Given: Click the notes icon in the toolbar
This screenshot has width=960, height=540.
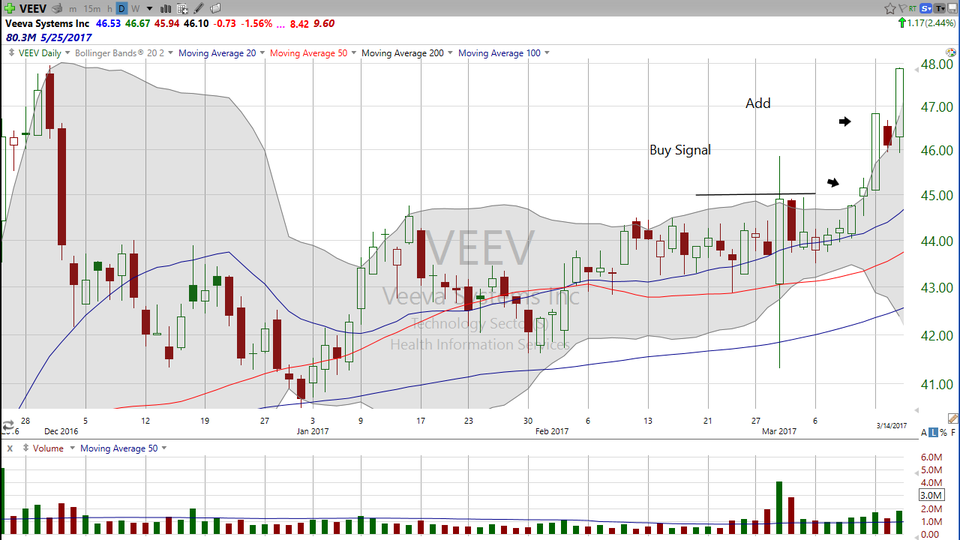Looking at the screenshot, I should [x=216, y=9].
